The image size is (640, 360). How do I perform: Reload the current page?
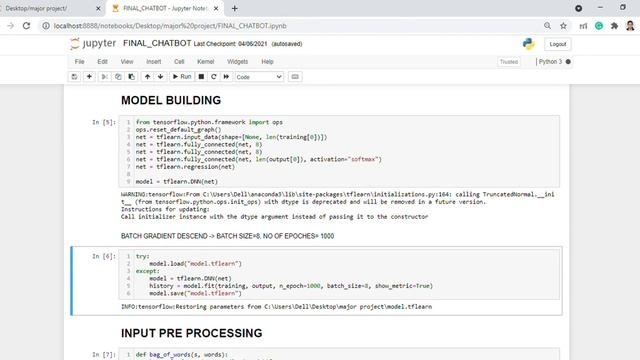pyautogui.click(x=27, y=26)
